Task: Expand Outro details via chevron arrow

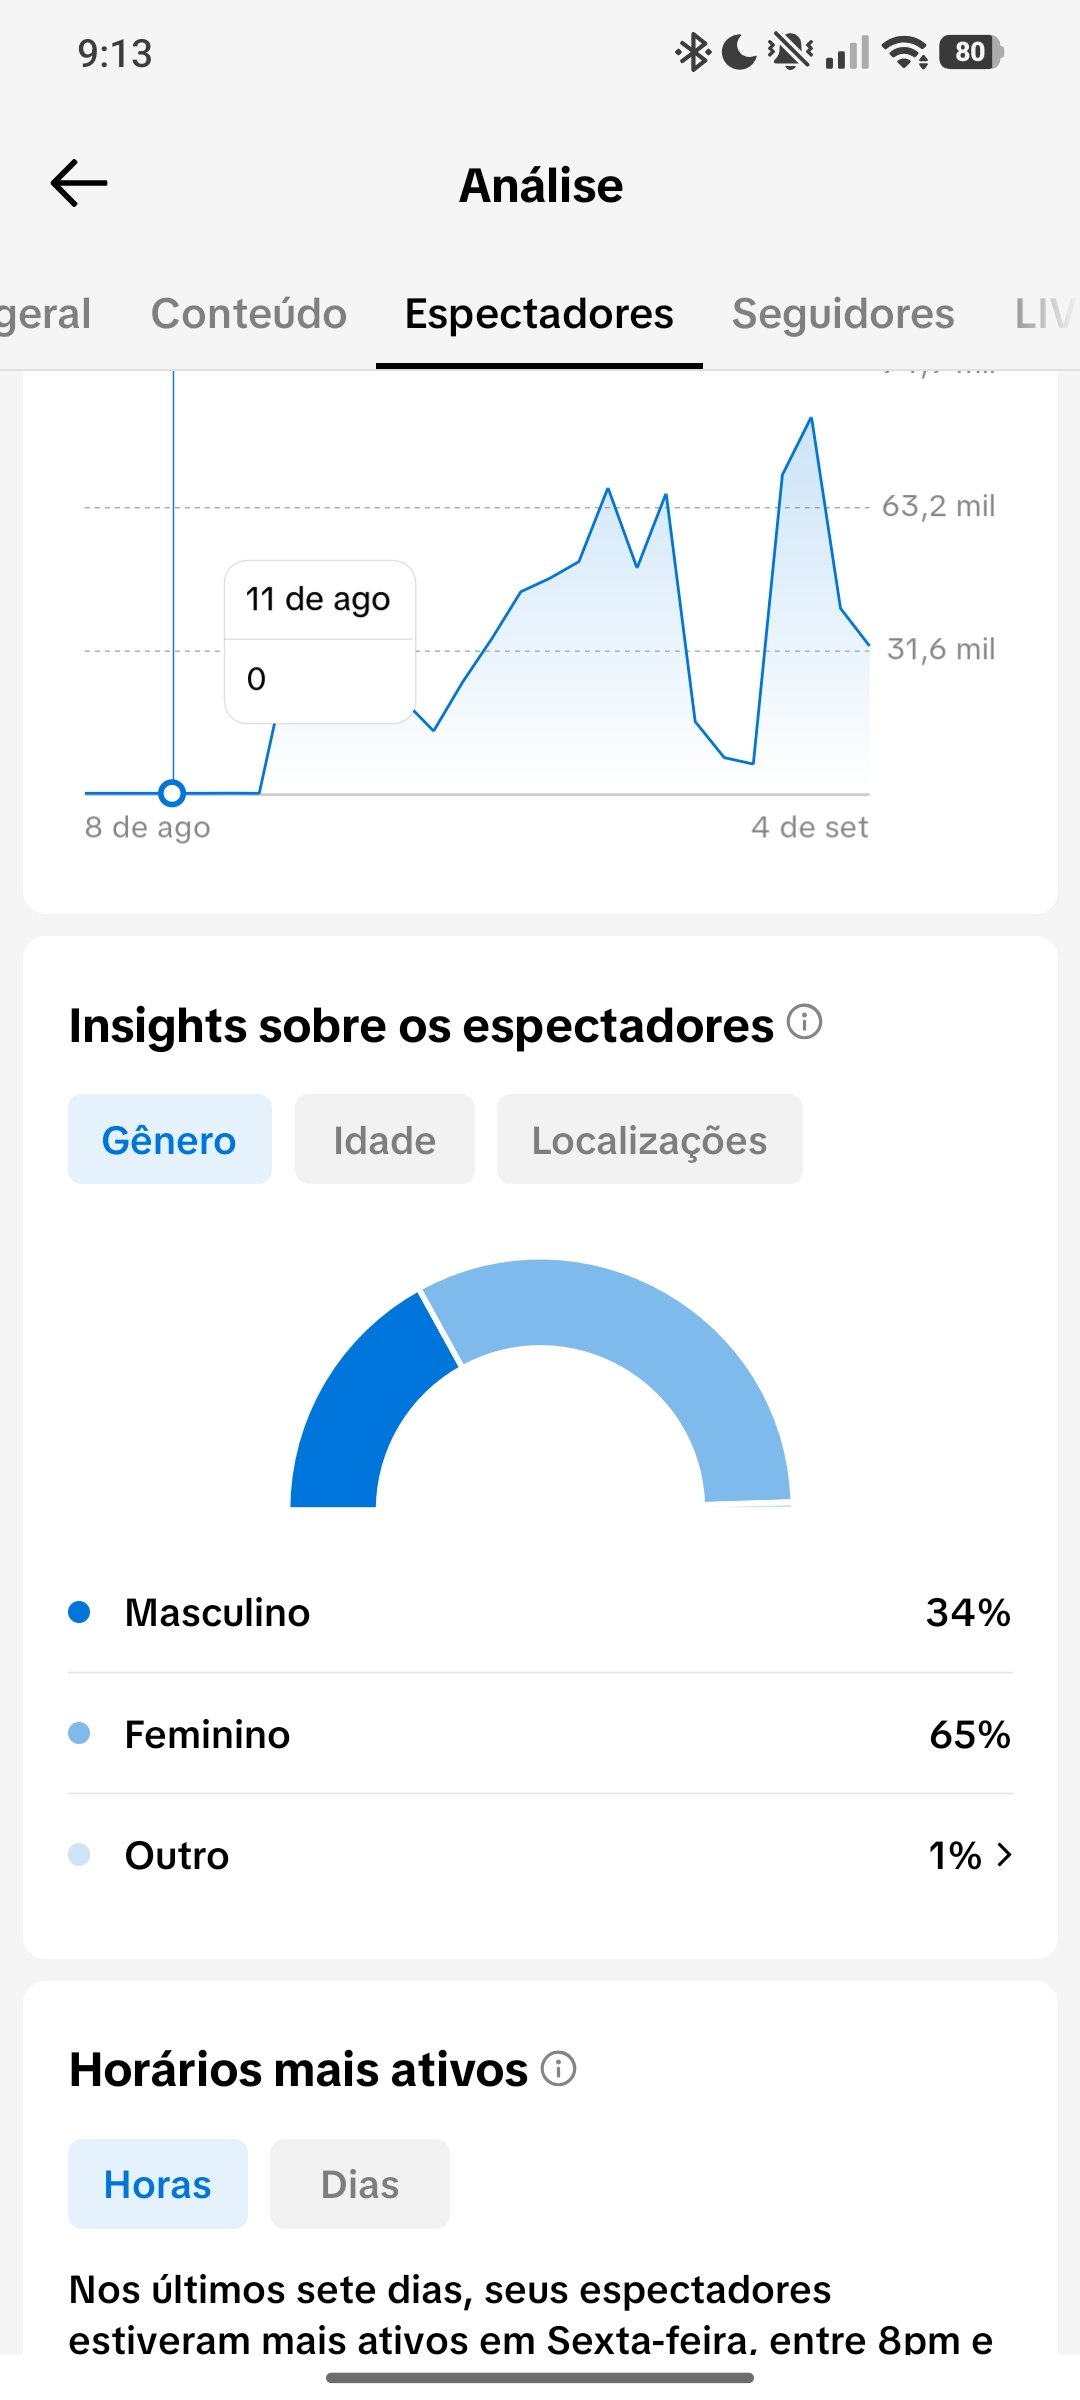Action: (1004, 1855)
